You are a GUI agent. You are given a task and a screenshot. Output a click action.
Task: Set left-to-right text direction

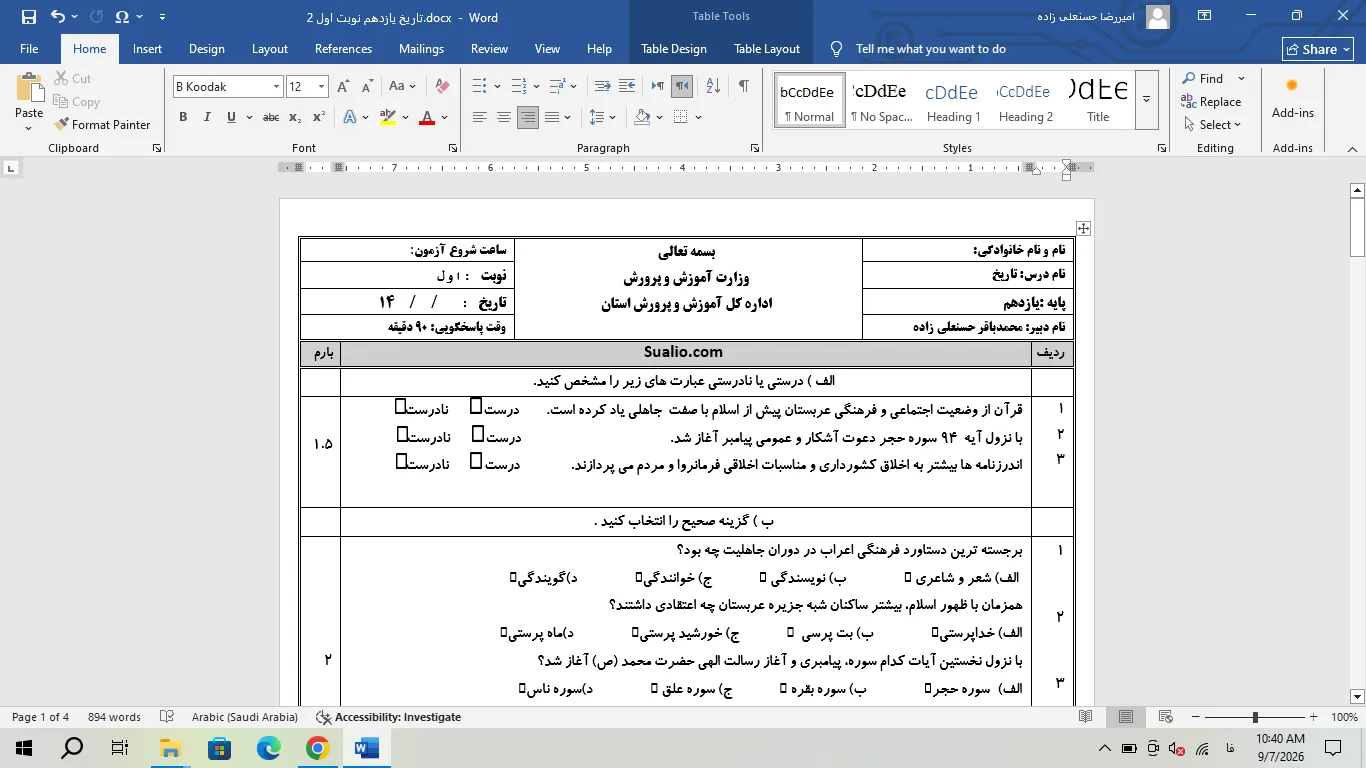point(660,87)
